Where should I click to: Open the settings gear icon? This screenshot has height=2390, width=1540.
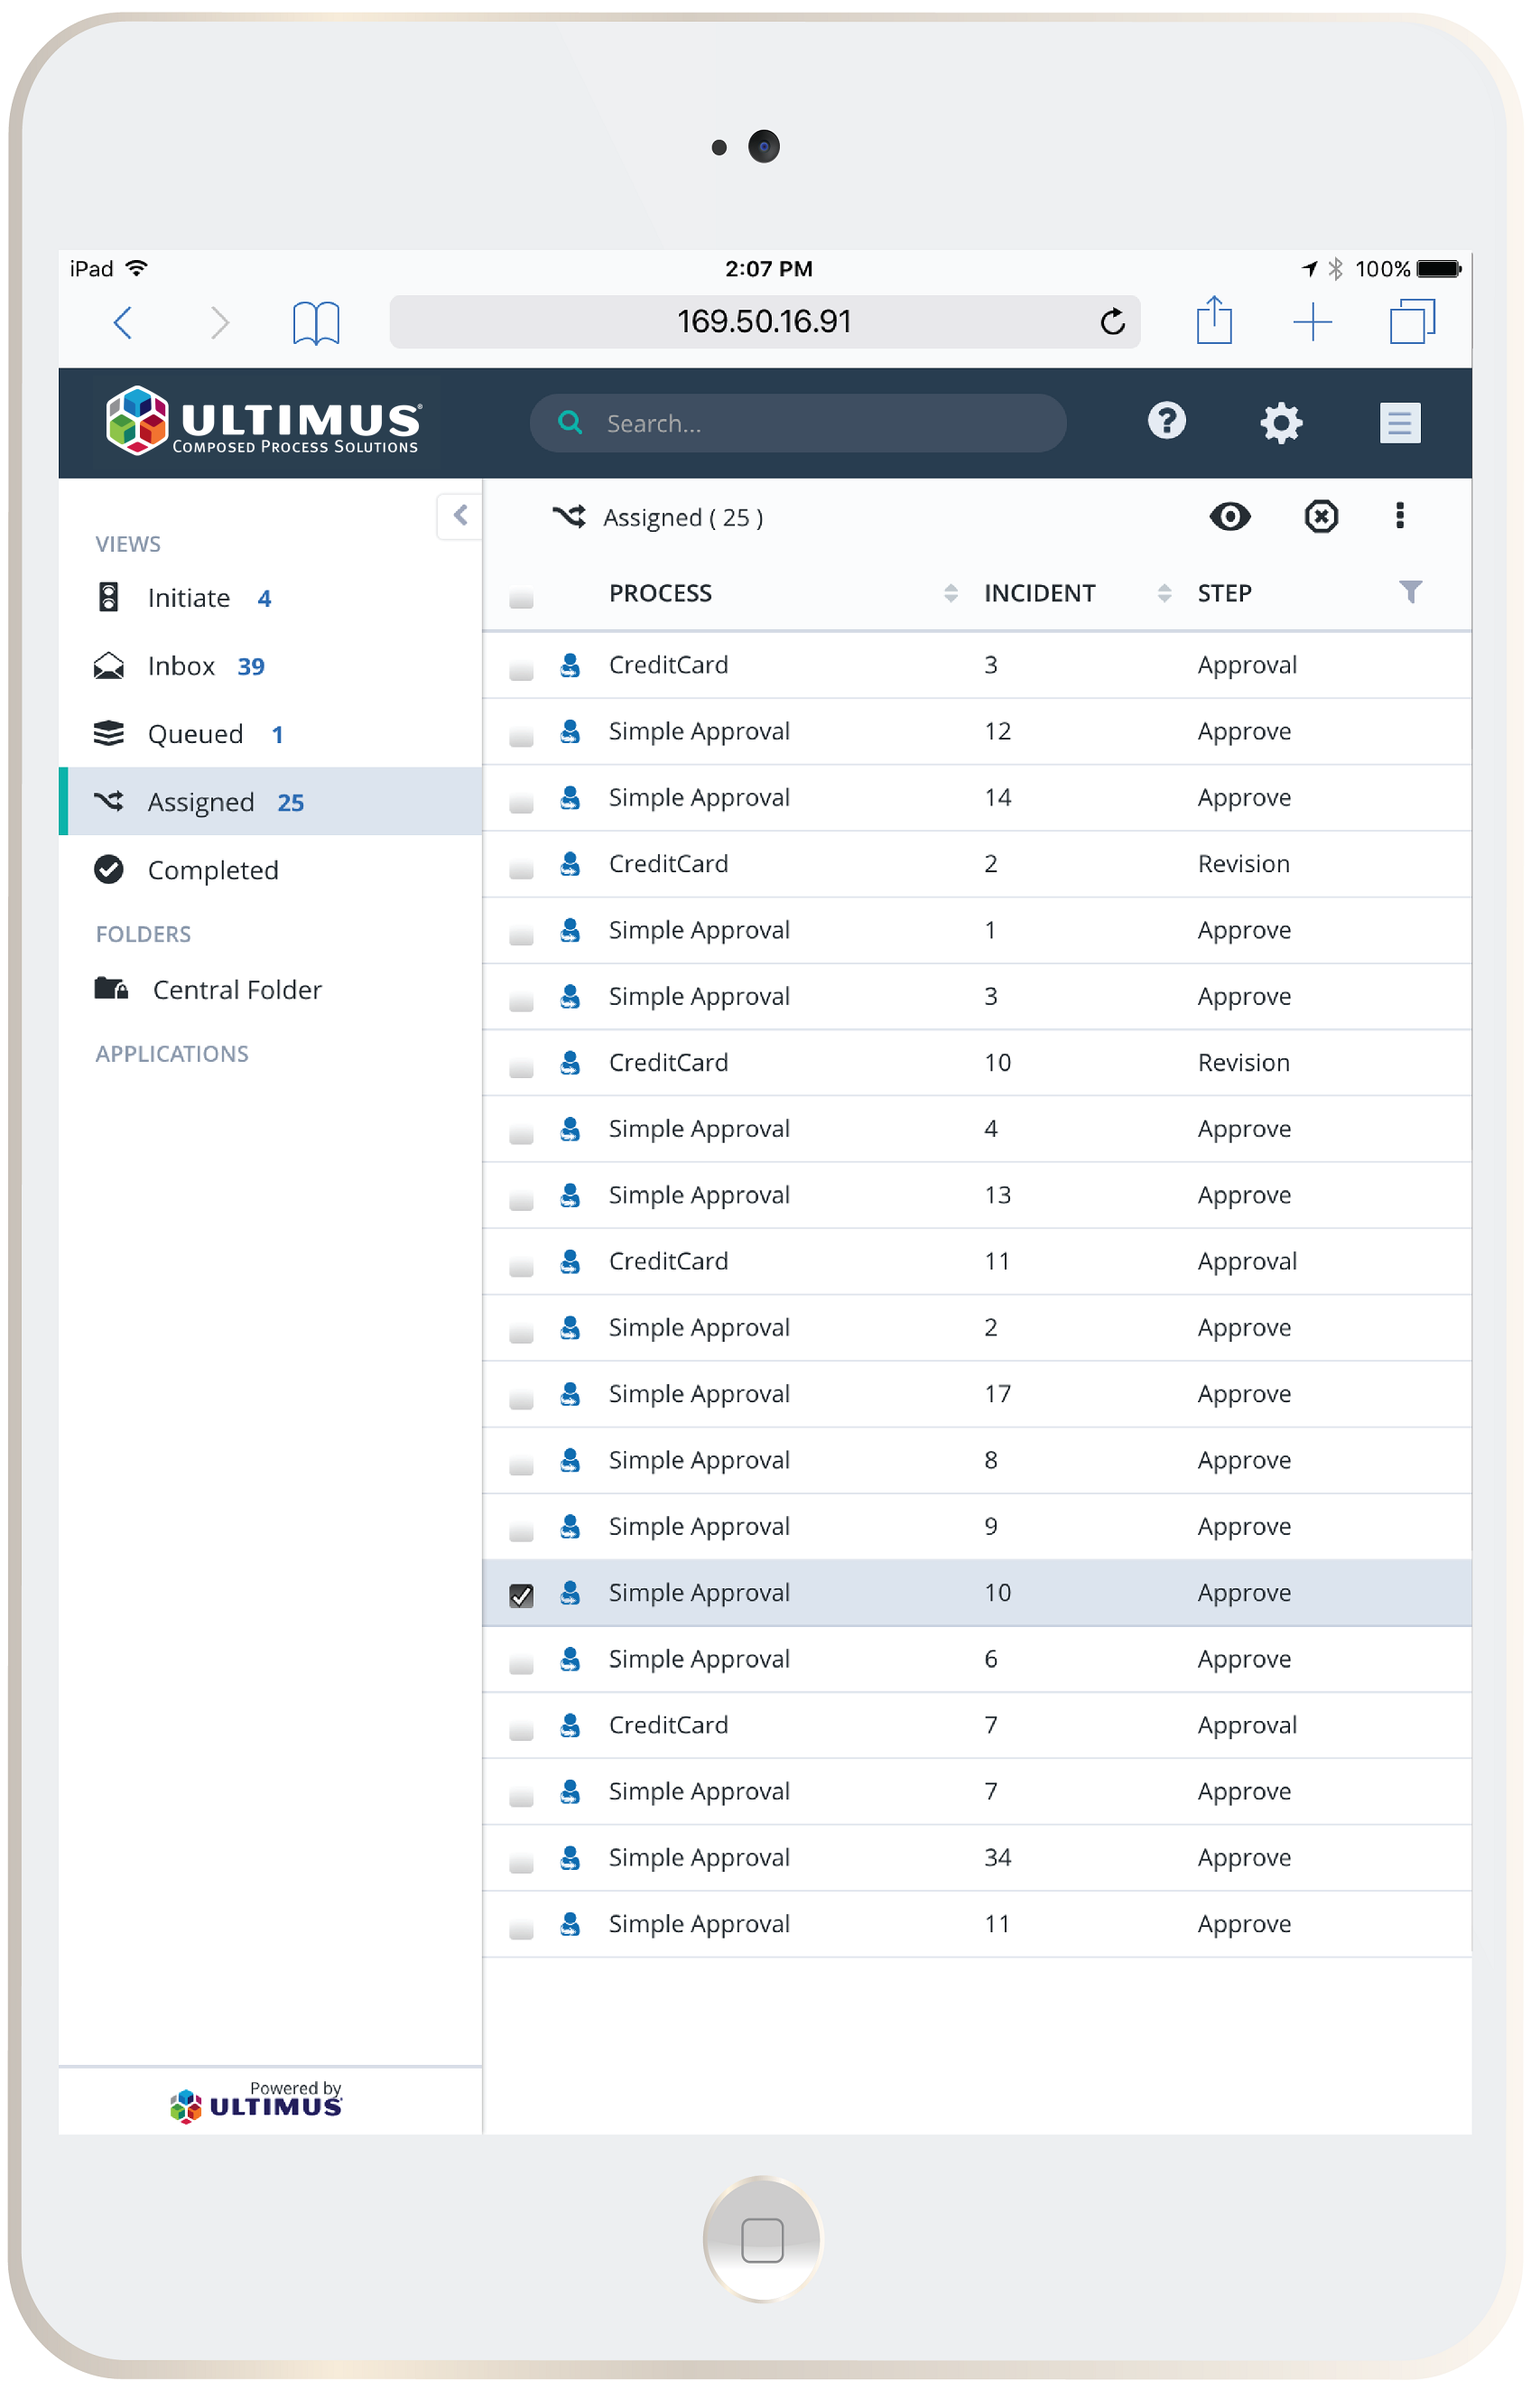click(x=1281, y=423)
